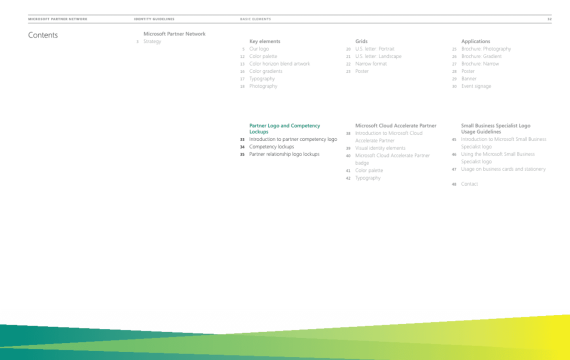Select the Microsoft Cloud Accelerate Partner section heading
This screenshot has width=570, height=360.
pyautogui.click(x=396, y=125)
